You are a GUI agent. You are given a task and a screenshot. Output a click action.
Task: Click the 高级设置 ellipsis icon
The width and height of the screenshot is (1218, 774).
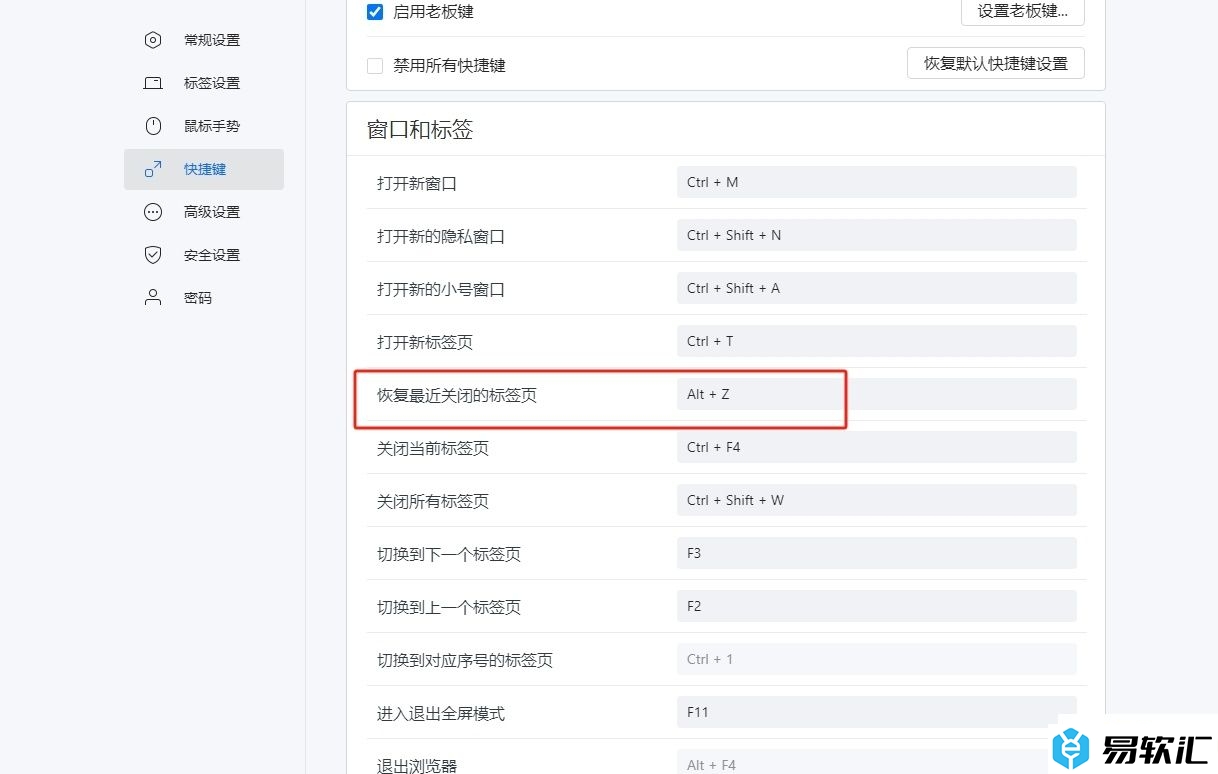tap(153, 212)
